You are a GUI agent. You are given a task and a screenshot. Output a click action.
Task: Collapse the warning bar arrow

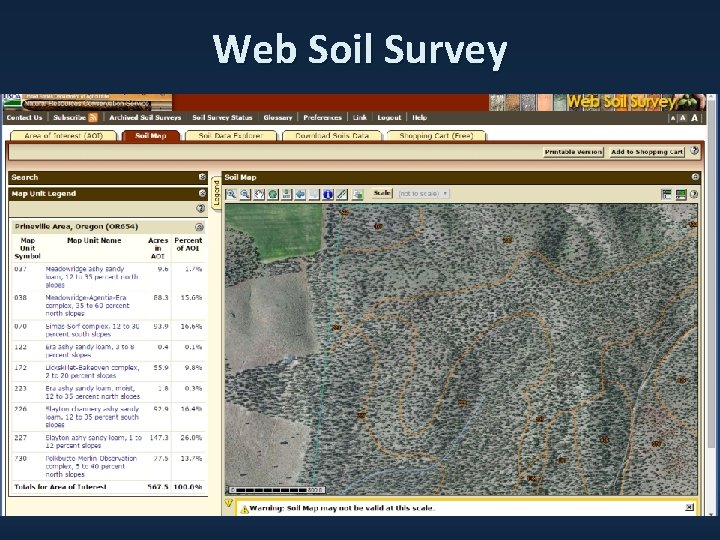pos(229,504)
